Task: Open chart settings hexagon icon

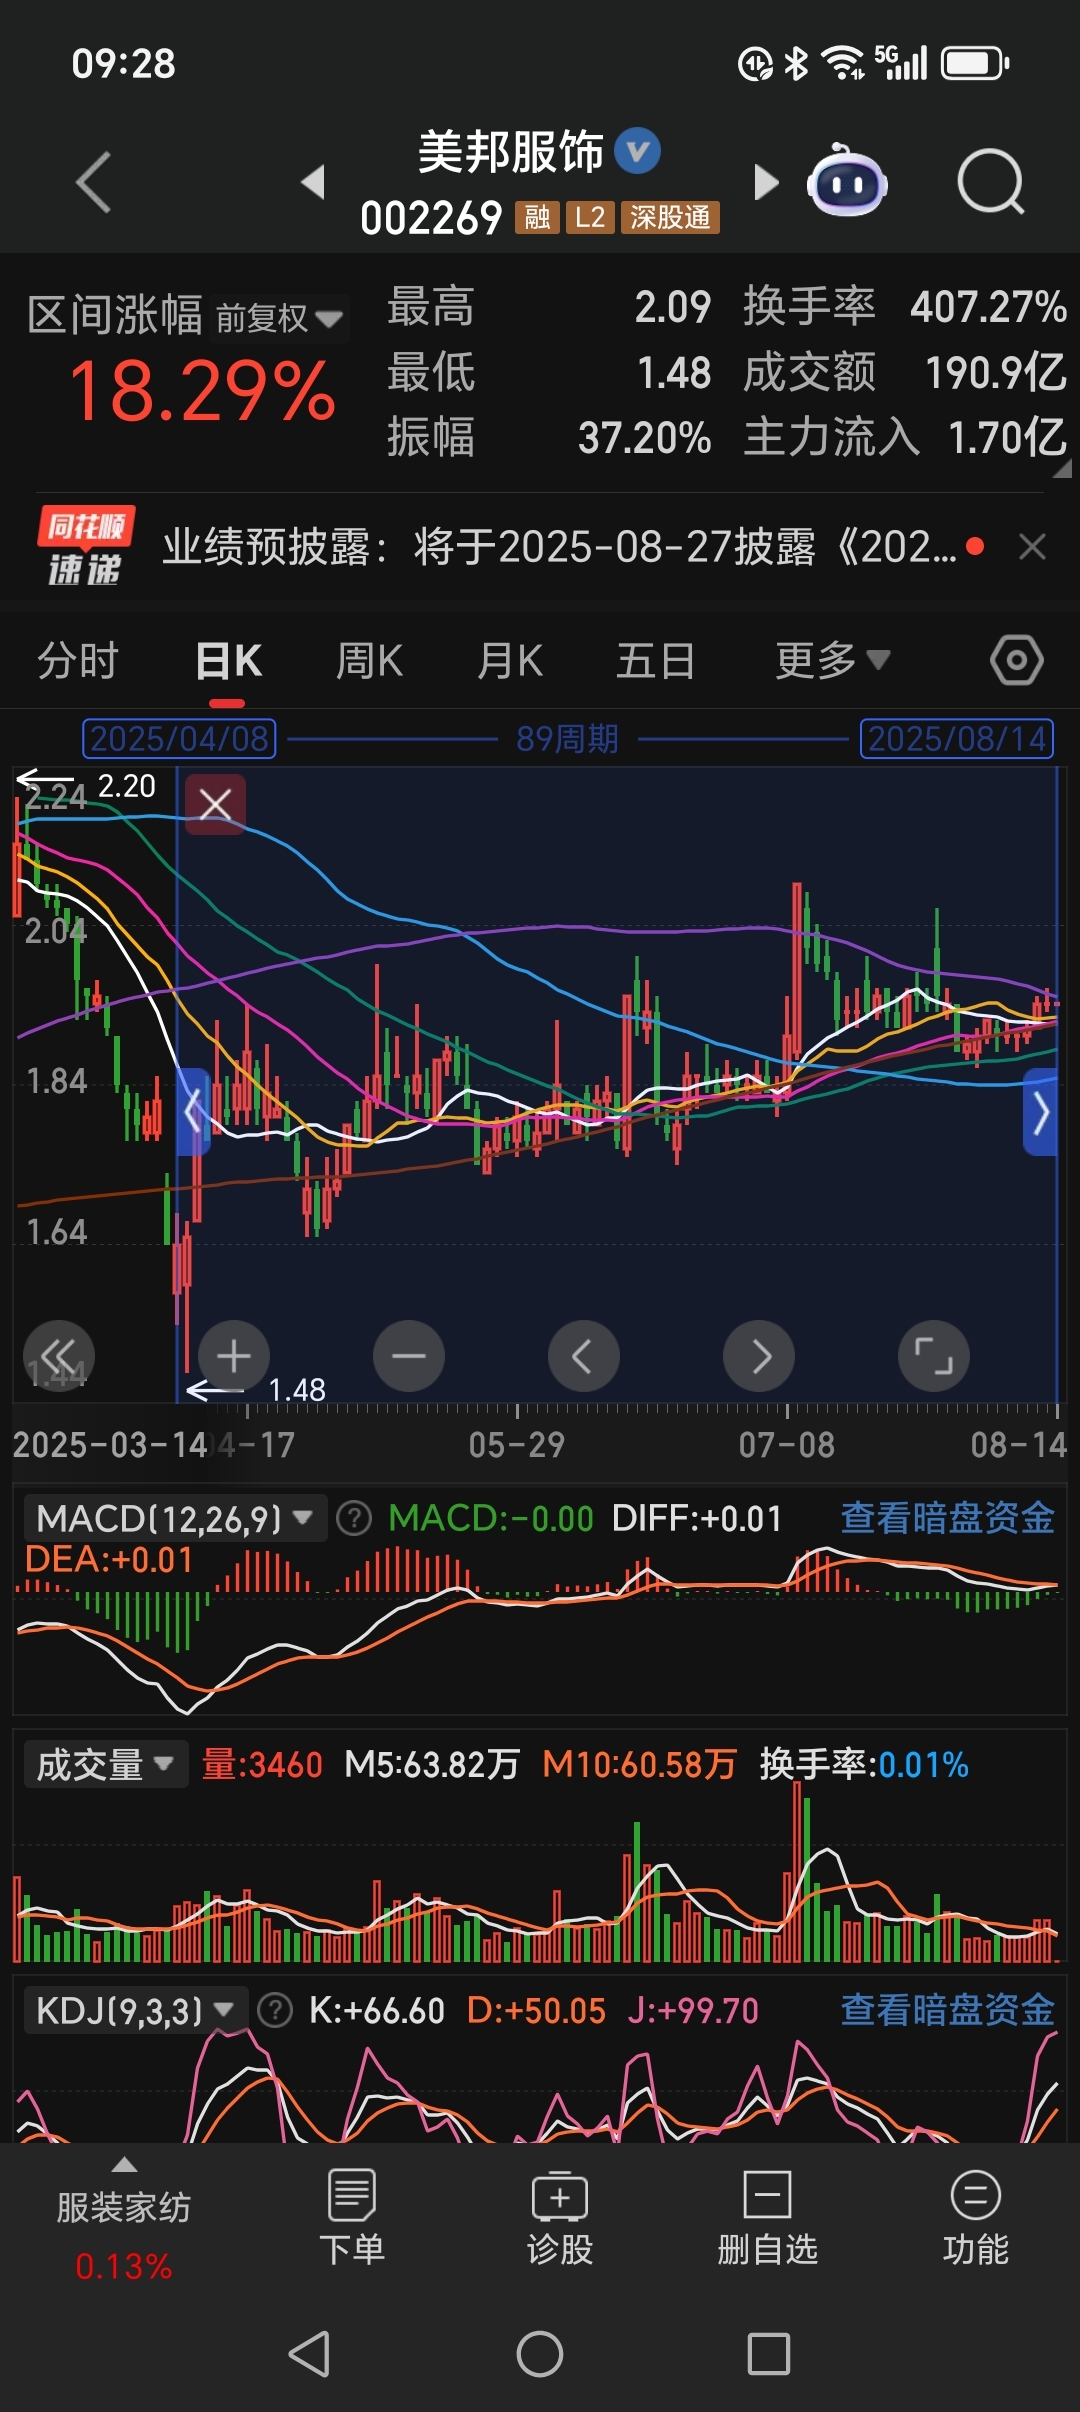Action: pyautogui.click(x=1017, y=660)
